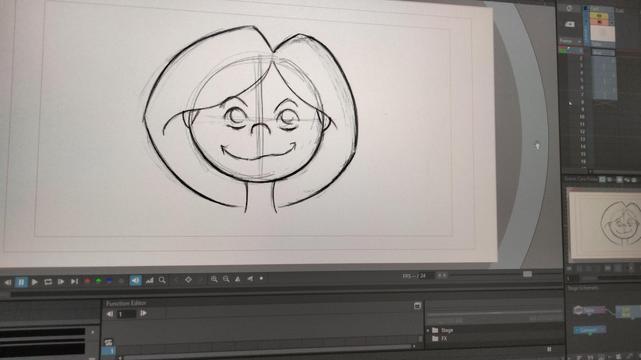The height and width of the screenshot is (360, 641).
Task: Click the spreadsheet icon below Function Editor
Action: 108,342
